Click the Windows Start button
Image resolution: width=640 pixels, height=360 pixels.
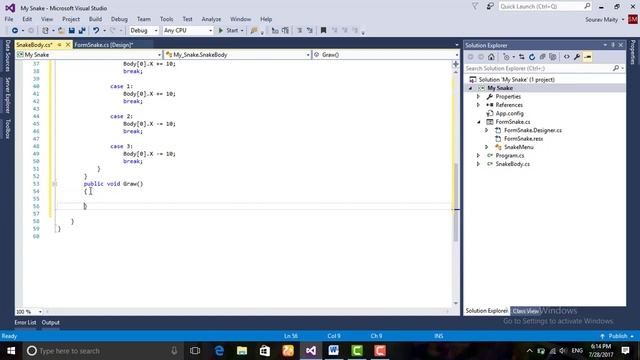point(11,351)
